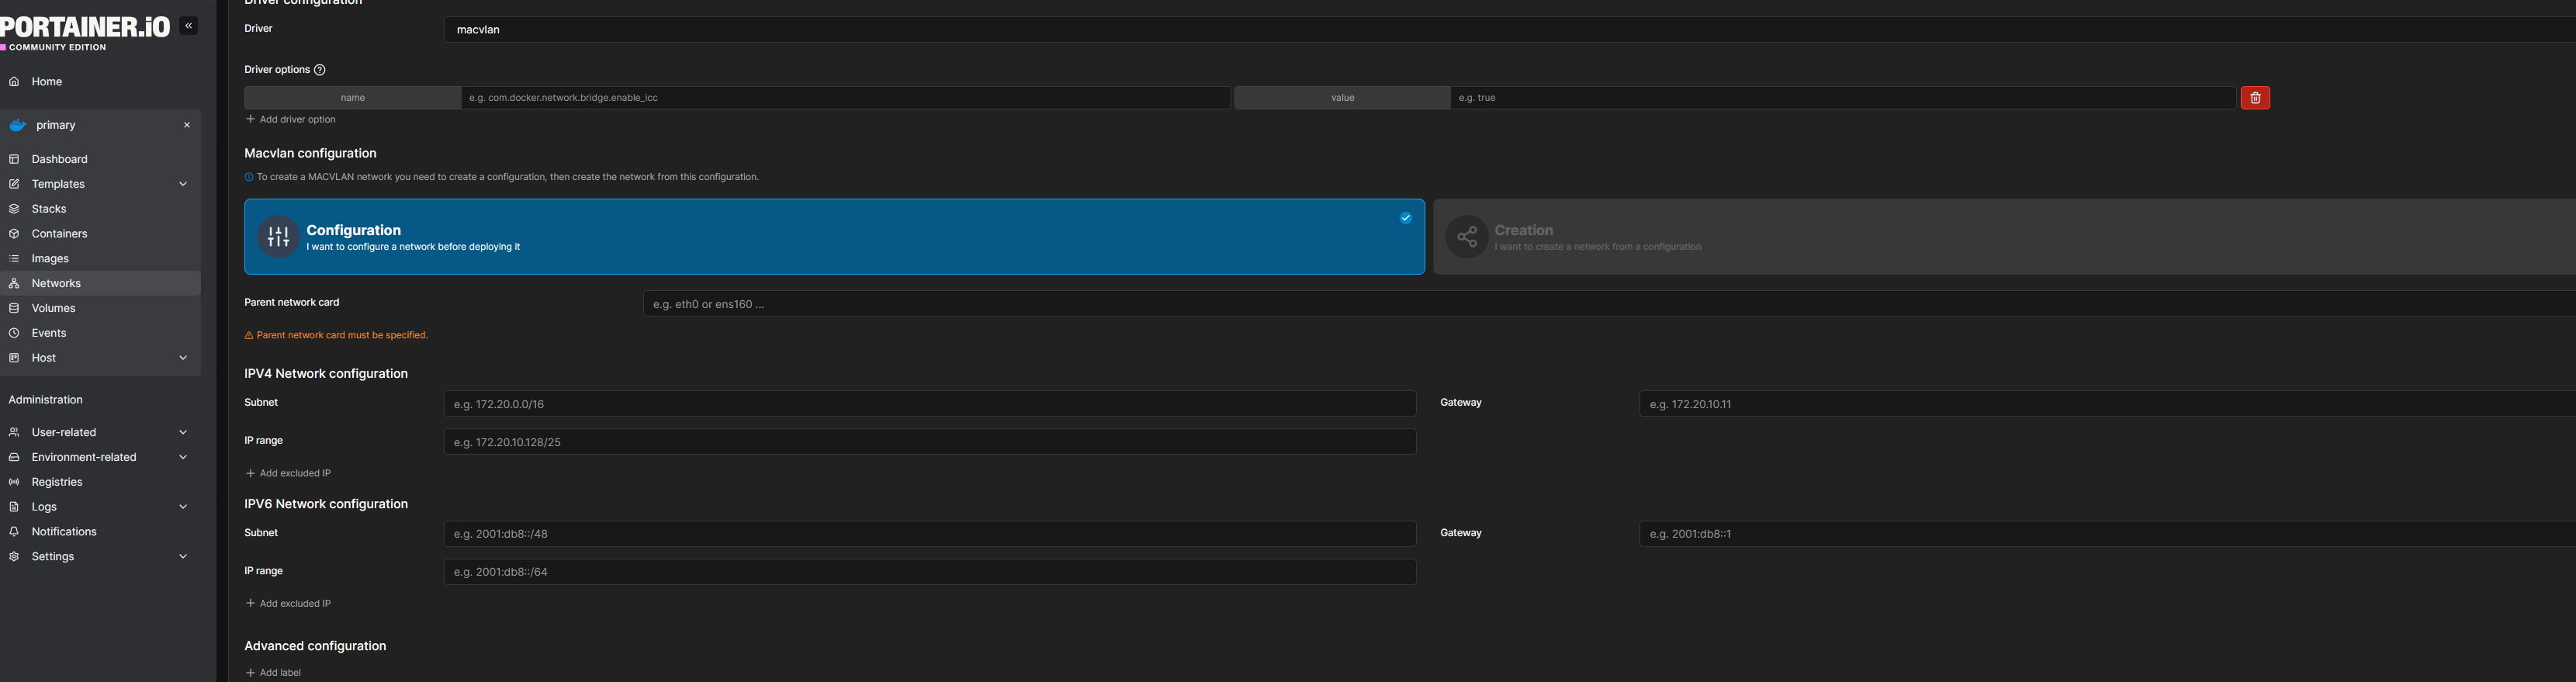Click the Parent network card input field
Image resolution: width=2576 pixels, height=682 pixels.
pos(1600,304)
